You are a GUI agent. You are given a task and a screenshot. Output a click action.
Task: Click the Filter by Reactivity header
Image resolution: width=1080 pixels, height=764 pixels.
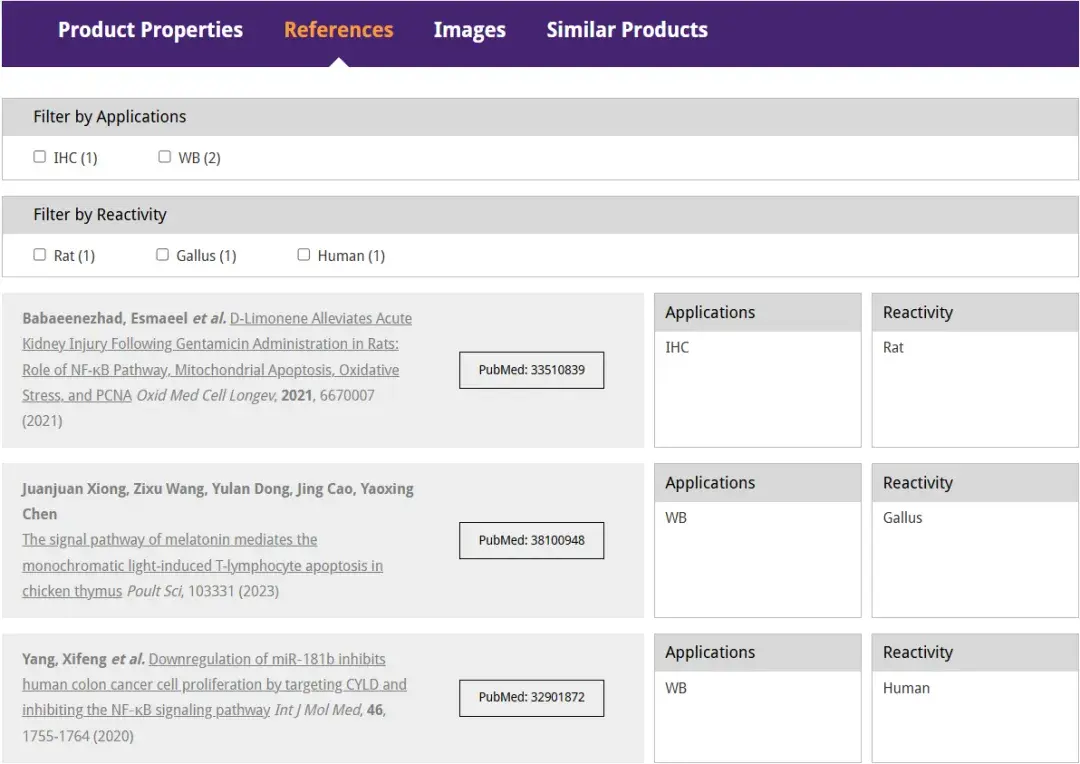pyautogui.click(x=100, y=215)
